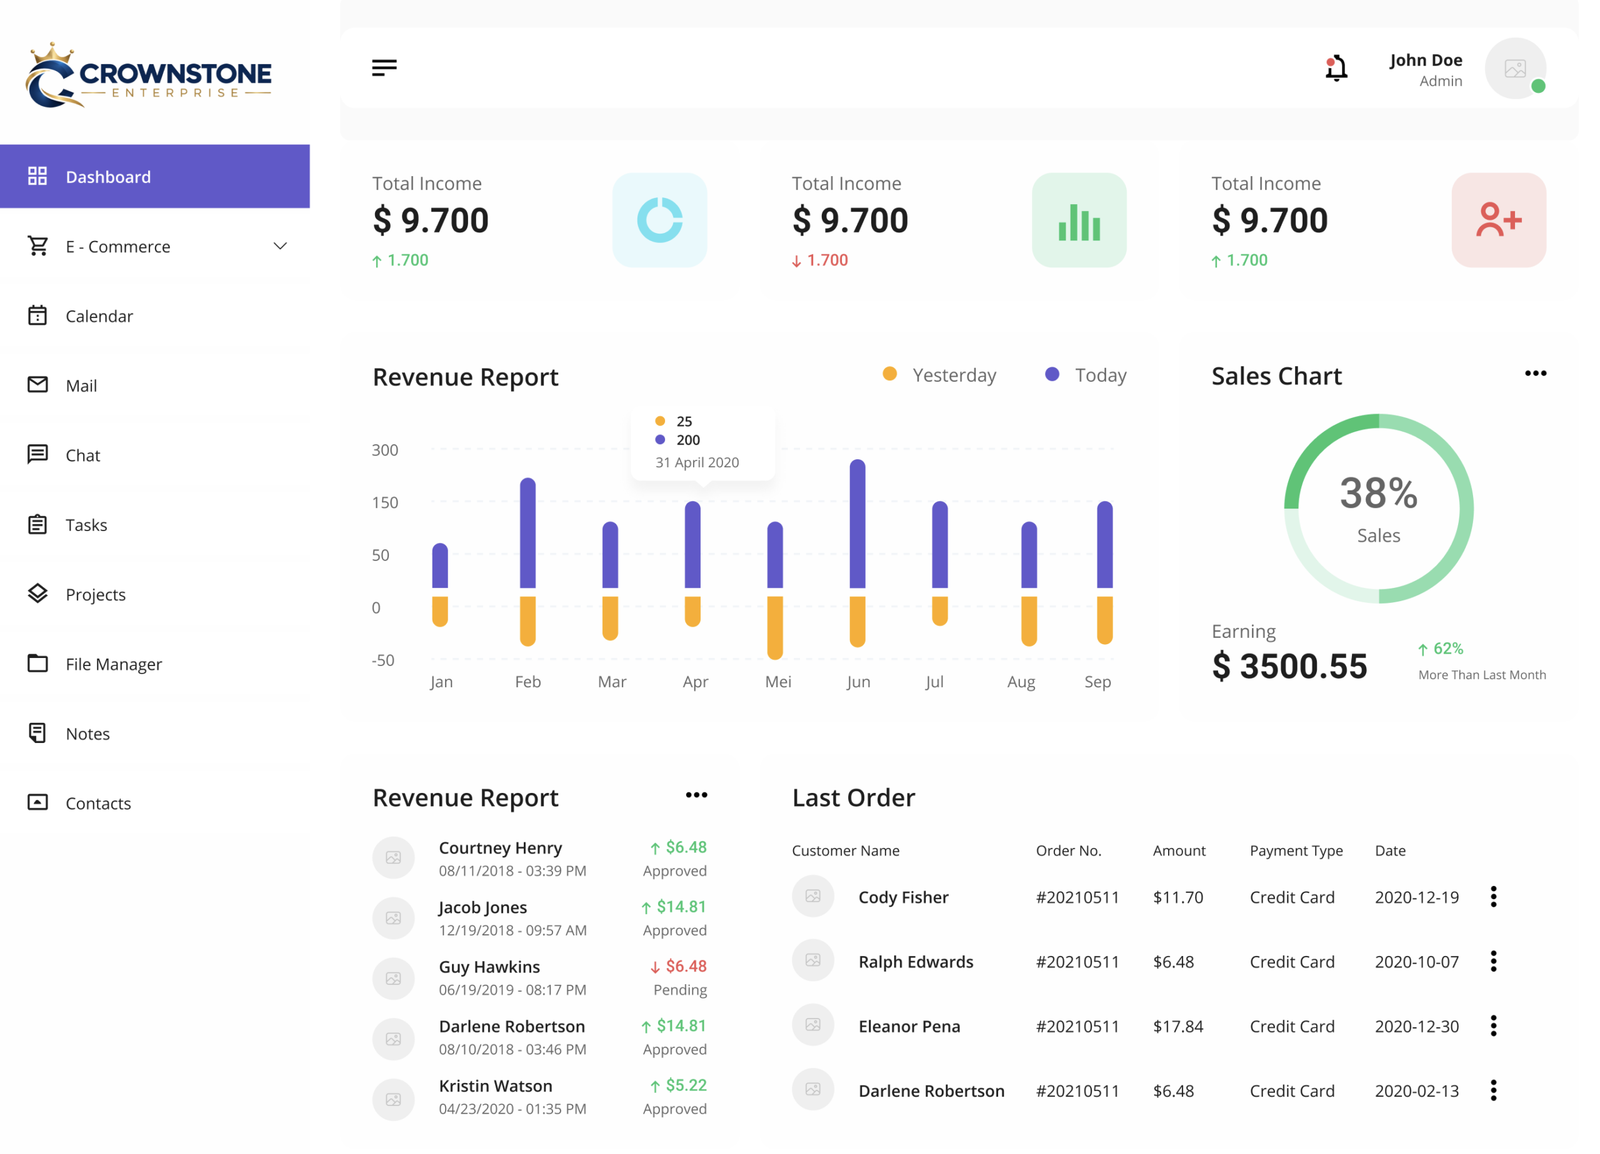The height and width of the screenshot is (1154, 1600).
Task: Click the Calendar sidebar icon
Action: [x=37, y=315]
